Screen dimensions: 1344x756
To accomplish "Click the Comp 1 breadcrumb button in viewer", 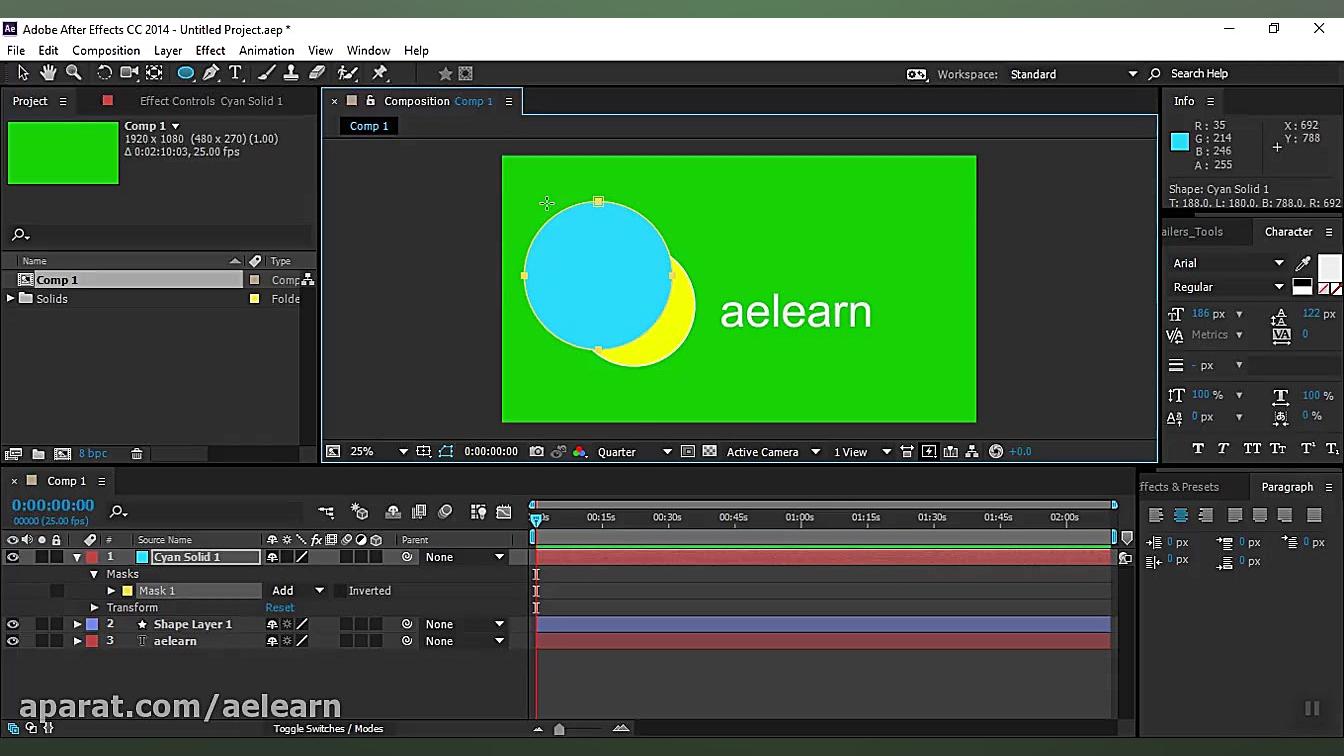I will (x=369, y=126).
